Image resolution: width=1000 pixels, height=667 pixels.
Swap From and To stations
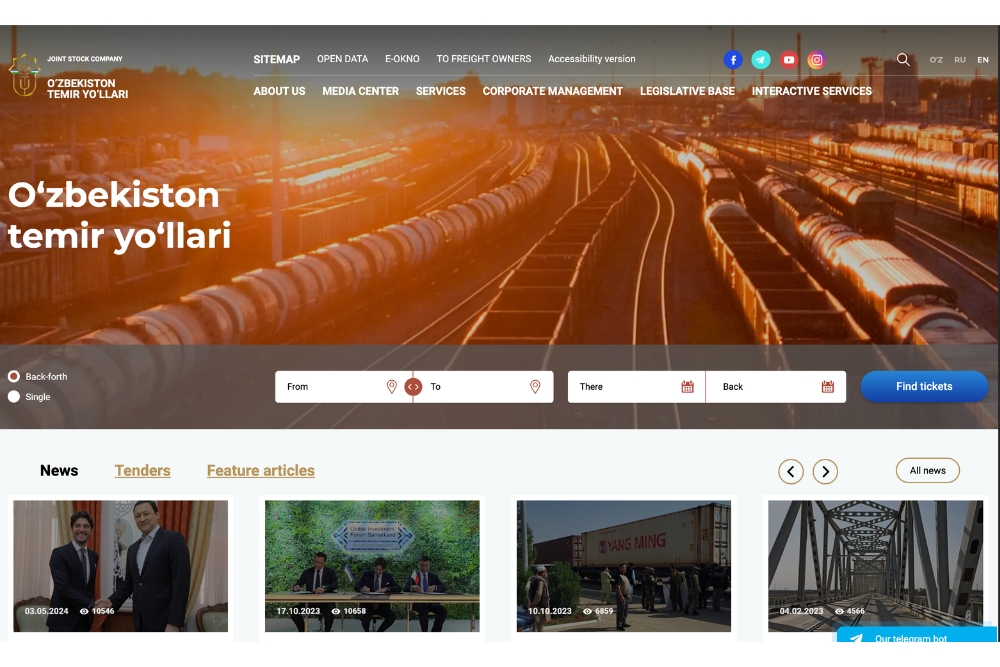point(413,387)
